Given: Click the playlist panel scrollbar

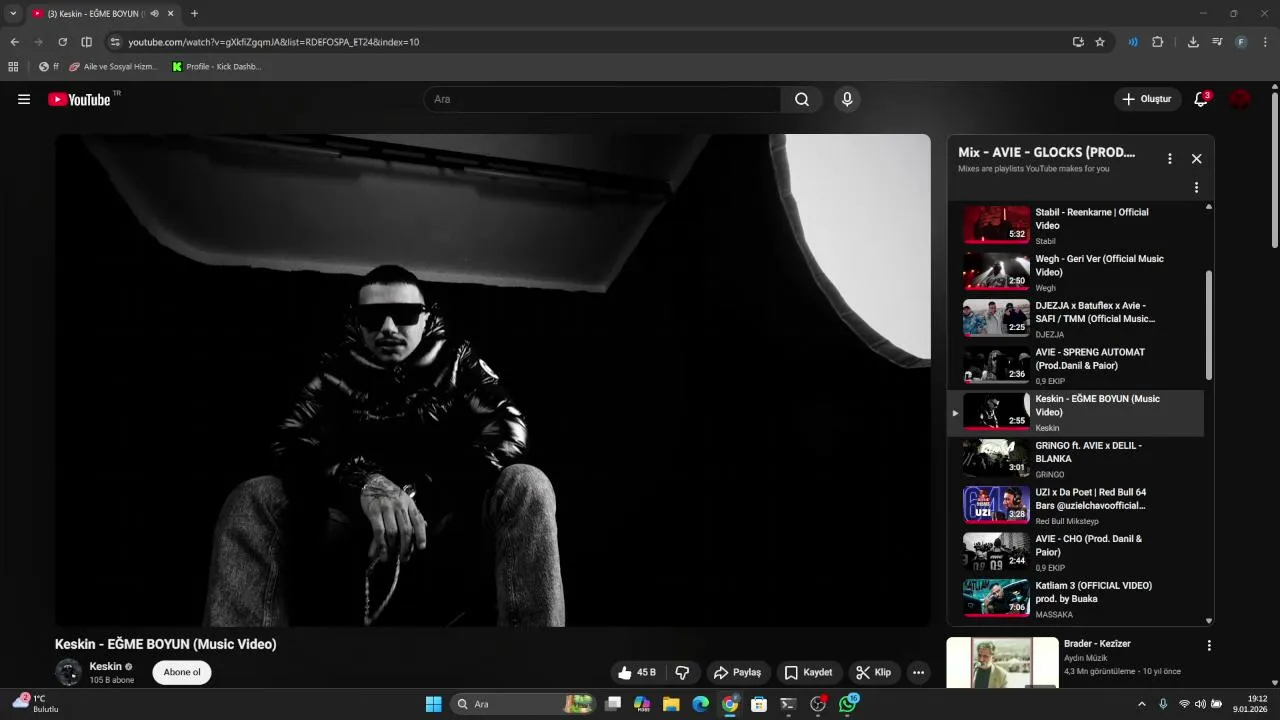Looking at the screenshot, I should 1209,325.
